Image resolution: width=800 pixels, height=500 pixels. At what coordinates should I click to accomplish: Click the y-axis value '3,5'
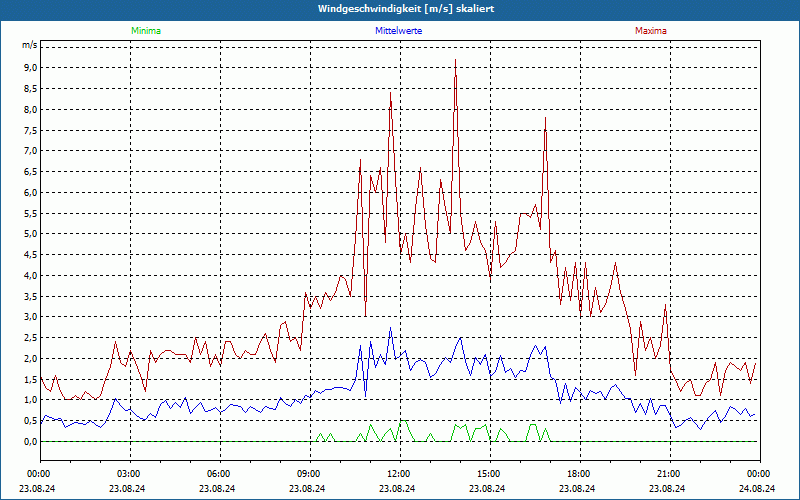click(x=30, y=296)
